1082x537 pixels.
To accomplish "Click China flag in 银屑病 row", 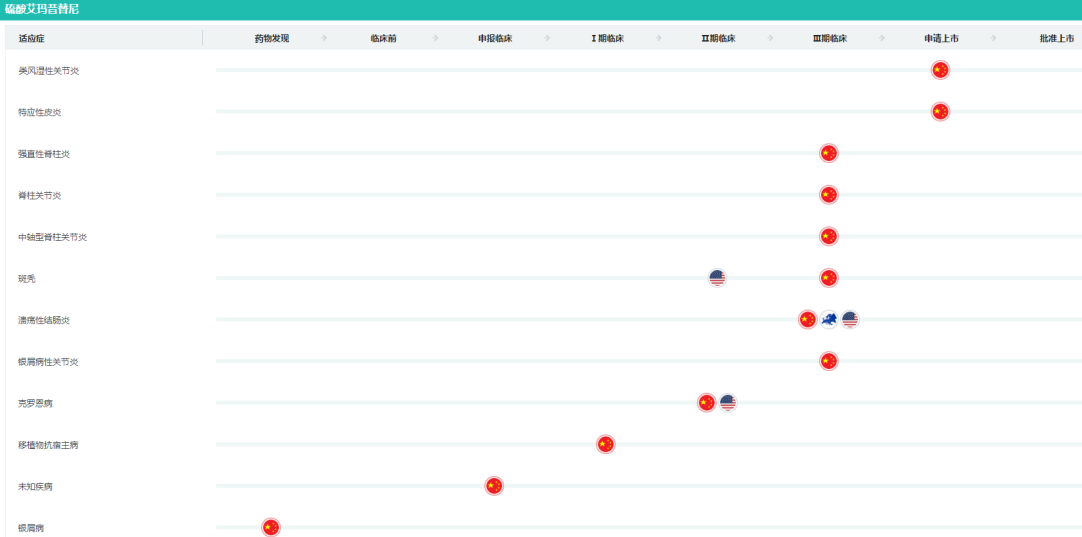I will point(271,527).
